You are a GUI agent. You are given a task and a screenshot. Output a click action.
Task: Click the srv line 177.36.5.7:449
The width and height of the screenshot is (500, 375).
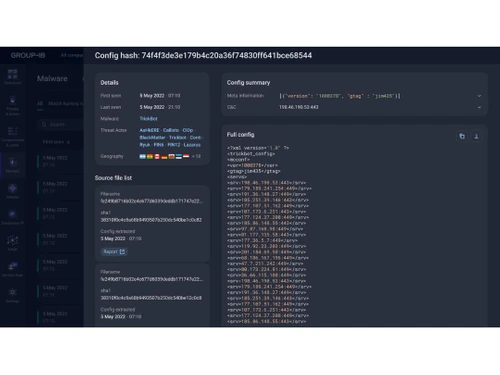tap(262, 240)
